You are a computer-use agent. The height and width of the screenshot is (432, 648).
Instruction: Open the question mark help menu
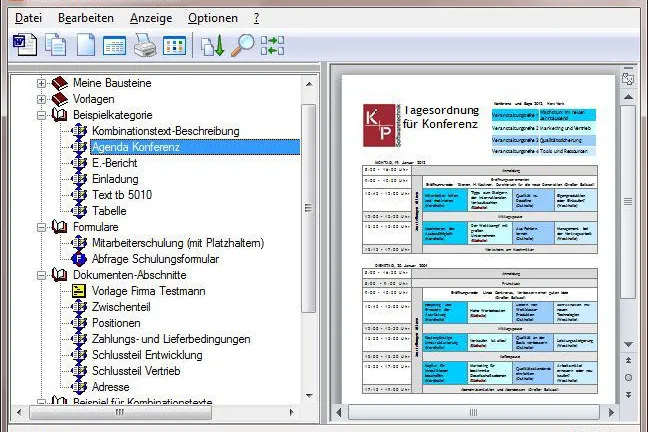pyautogui.click(x=256, y=18)
